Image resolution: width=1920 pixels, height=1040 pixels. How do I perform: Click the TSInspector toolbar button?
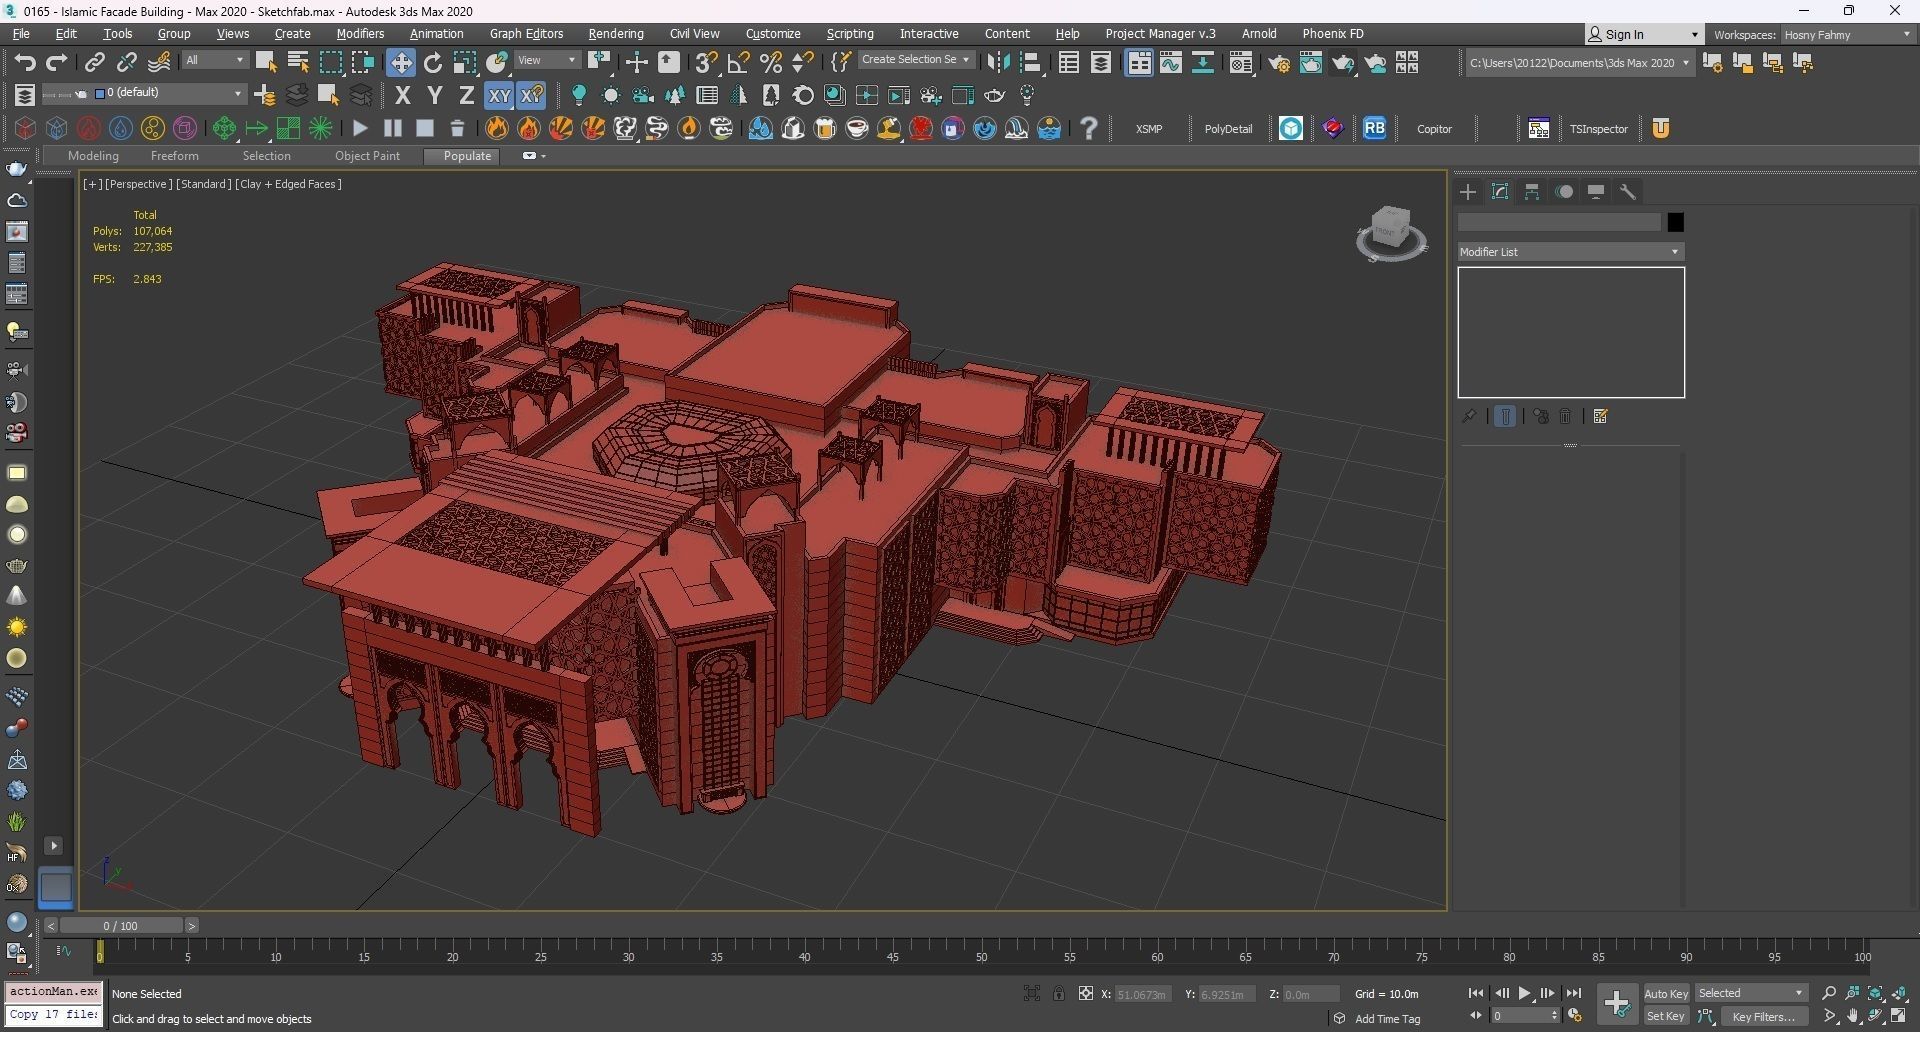coord(1598,129)
